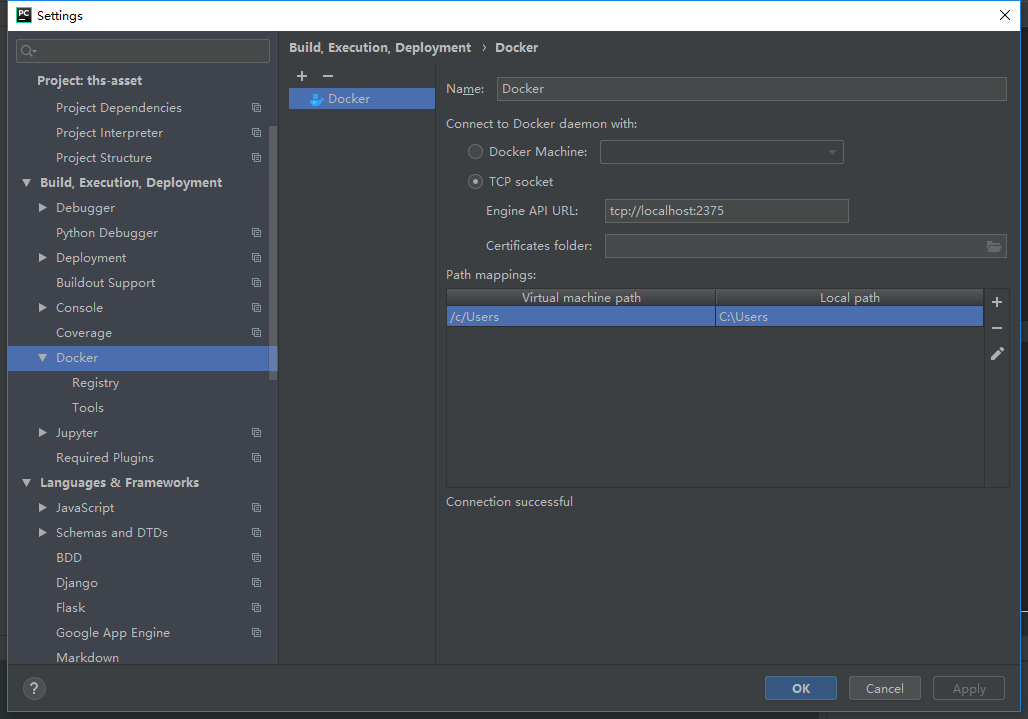
Task: Click the Apply button
Action: click(968, 688)
